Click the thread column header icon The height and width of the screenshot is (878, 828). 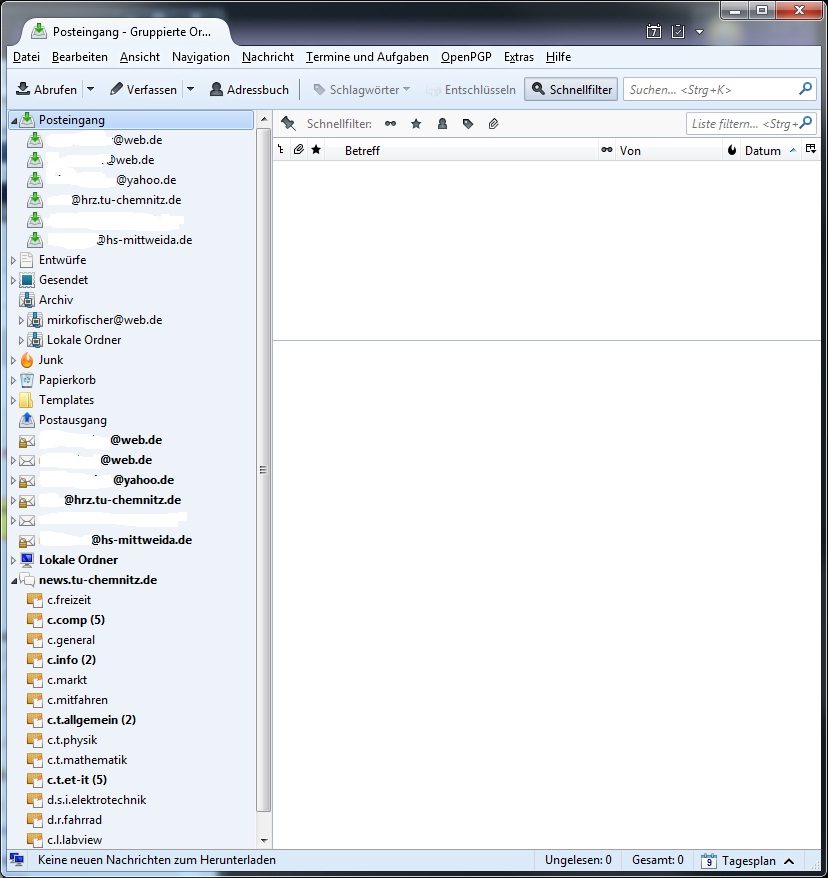[281, 150]
